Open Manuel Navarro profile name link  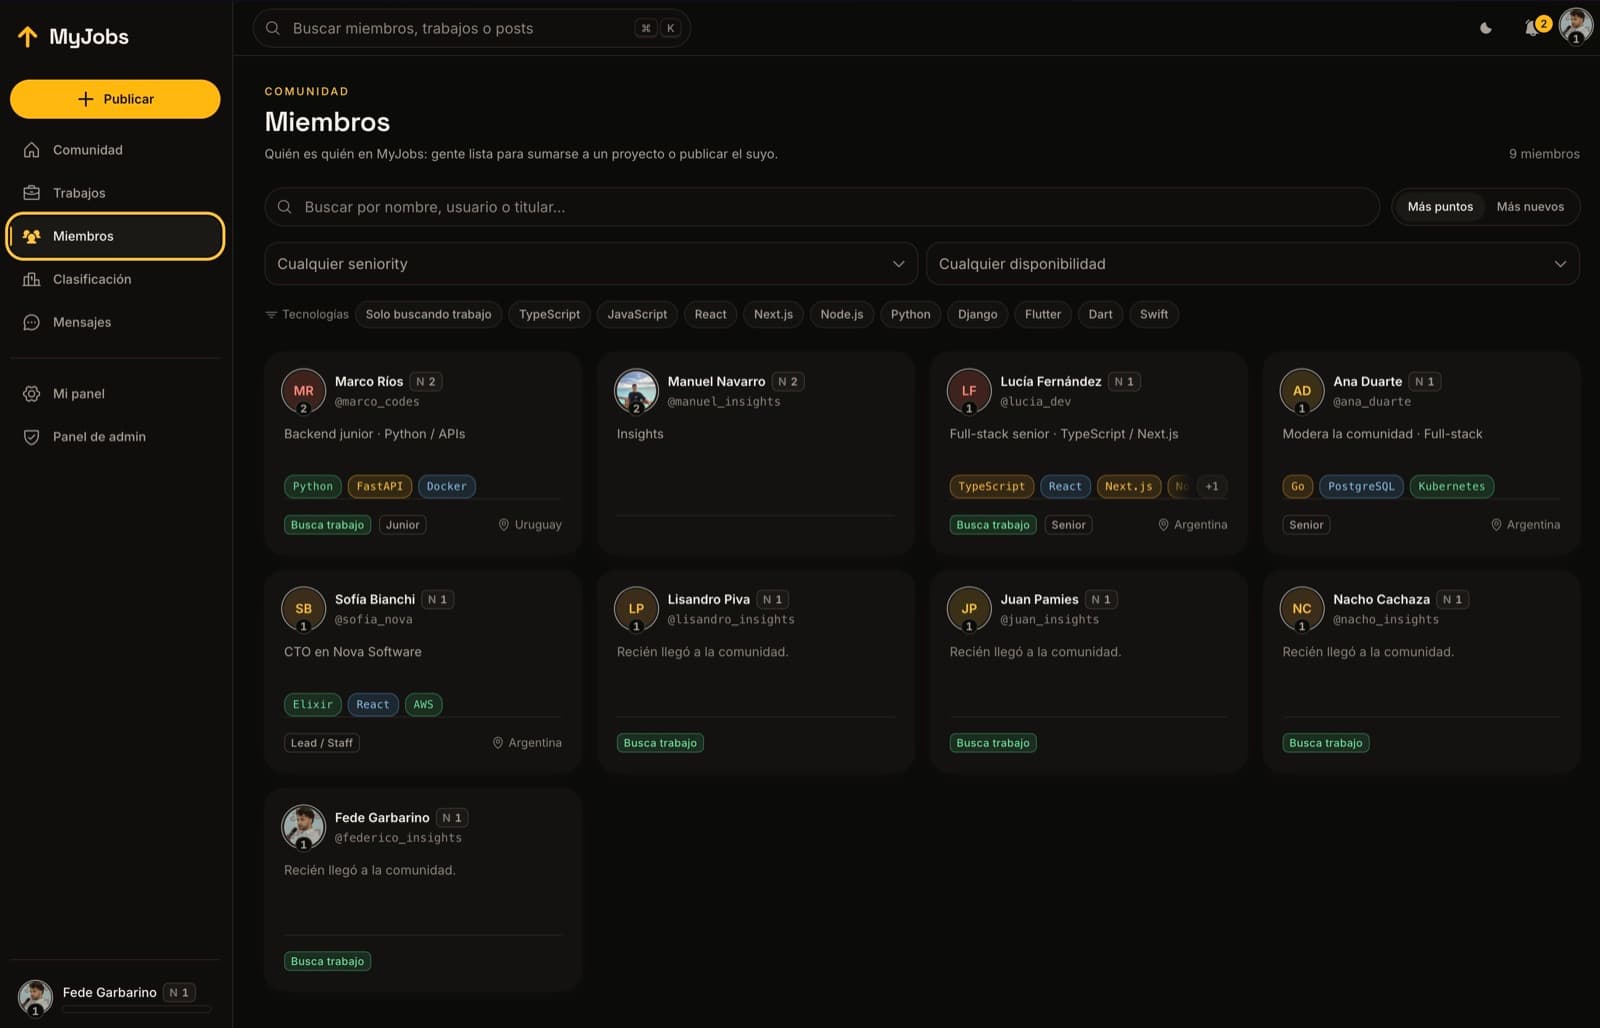716,382
